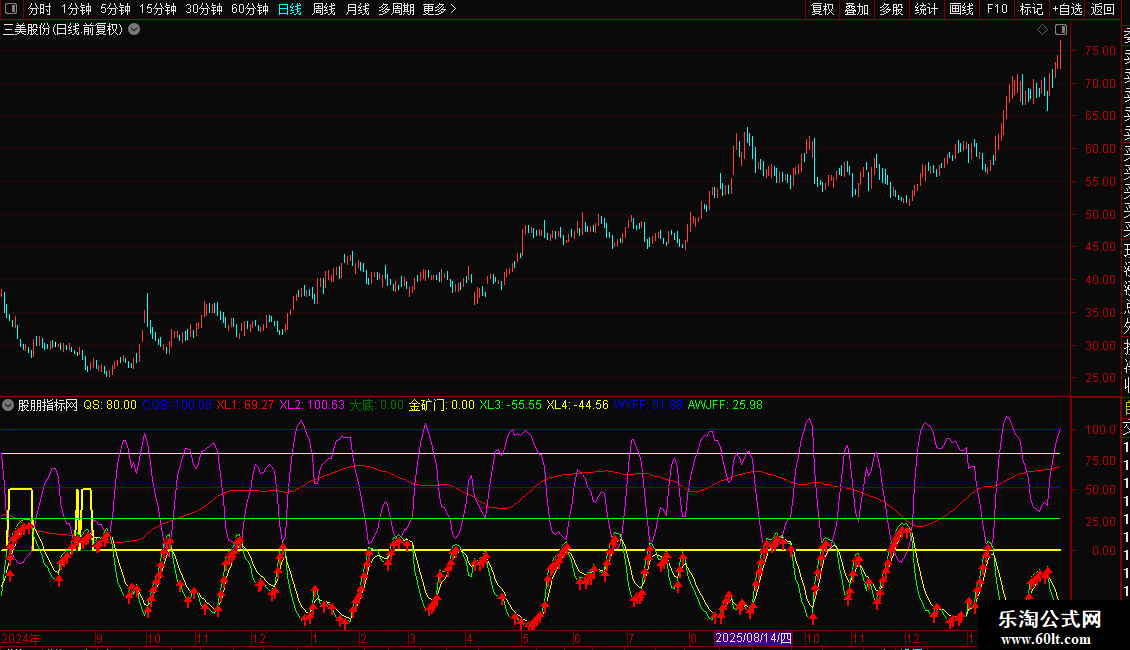The image size is (1130, 650).
Task: Click the 金矿门: 0.00 value
Action: tap(442, 405)
